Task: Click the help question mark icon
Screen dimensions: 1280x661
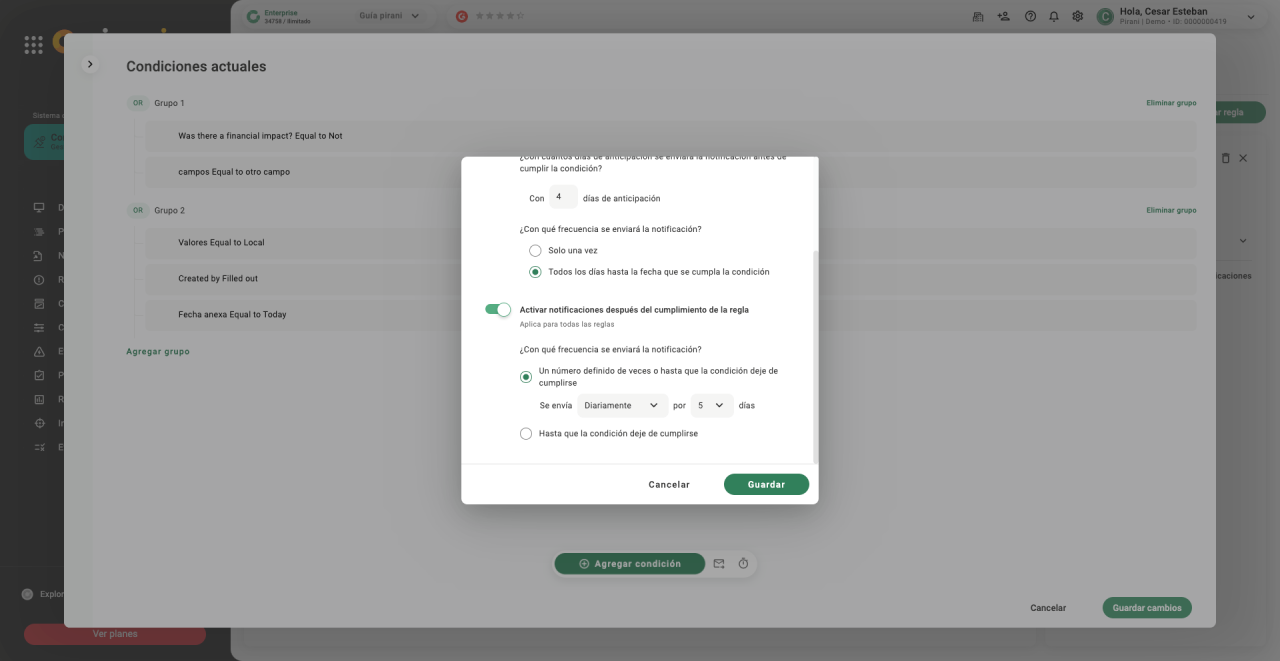Action: point(1030,16)
